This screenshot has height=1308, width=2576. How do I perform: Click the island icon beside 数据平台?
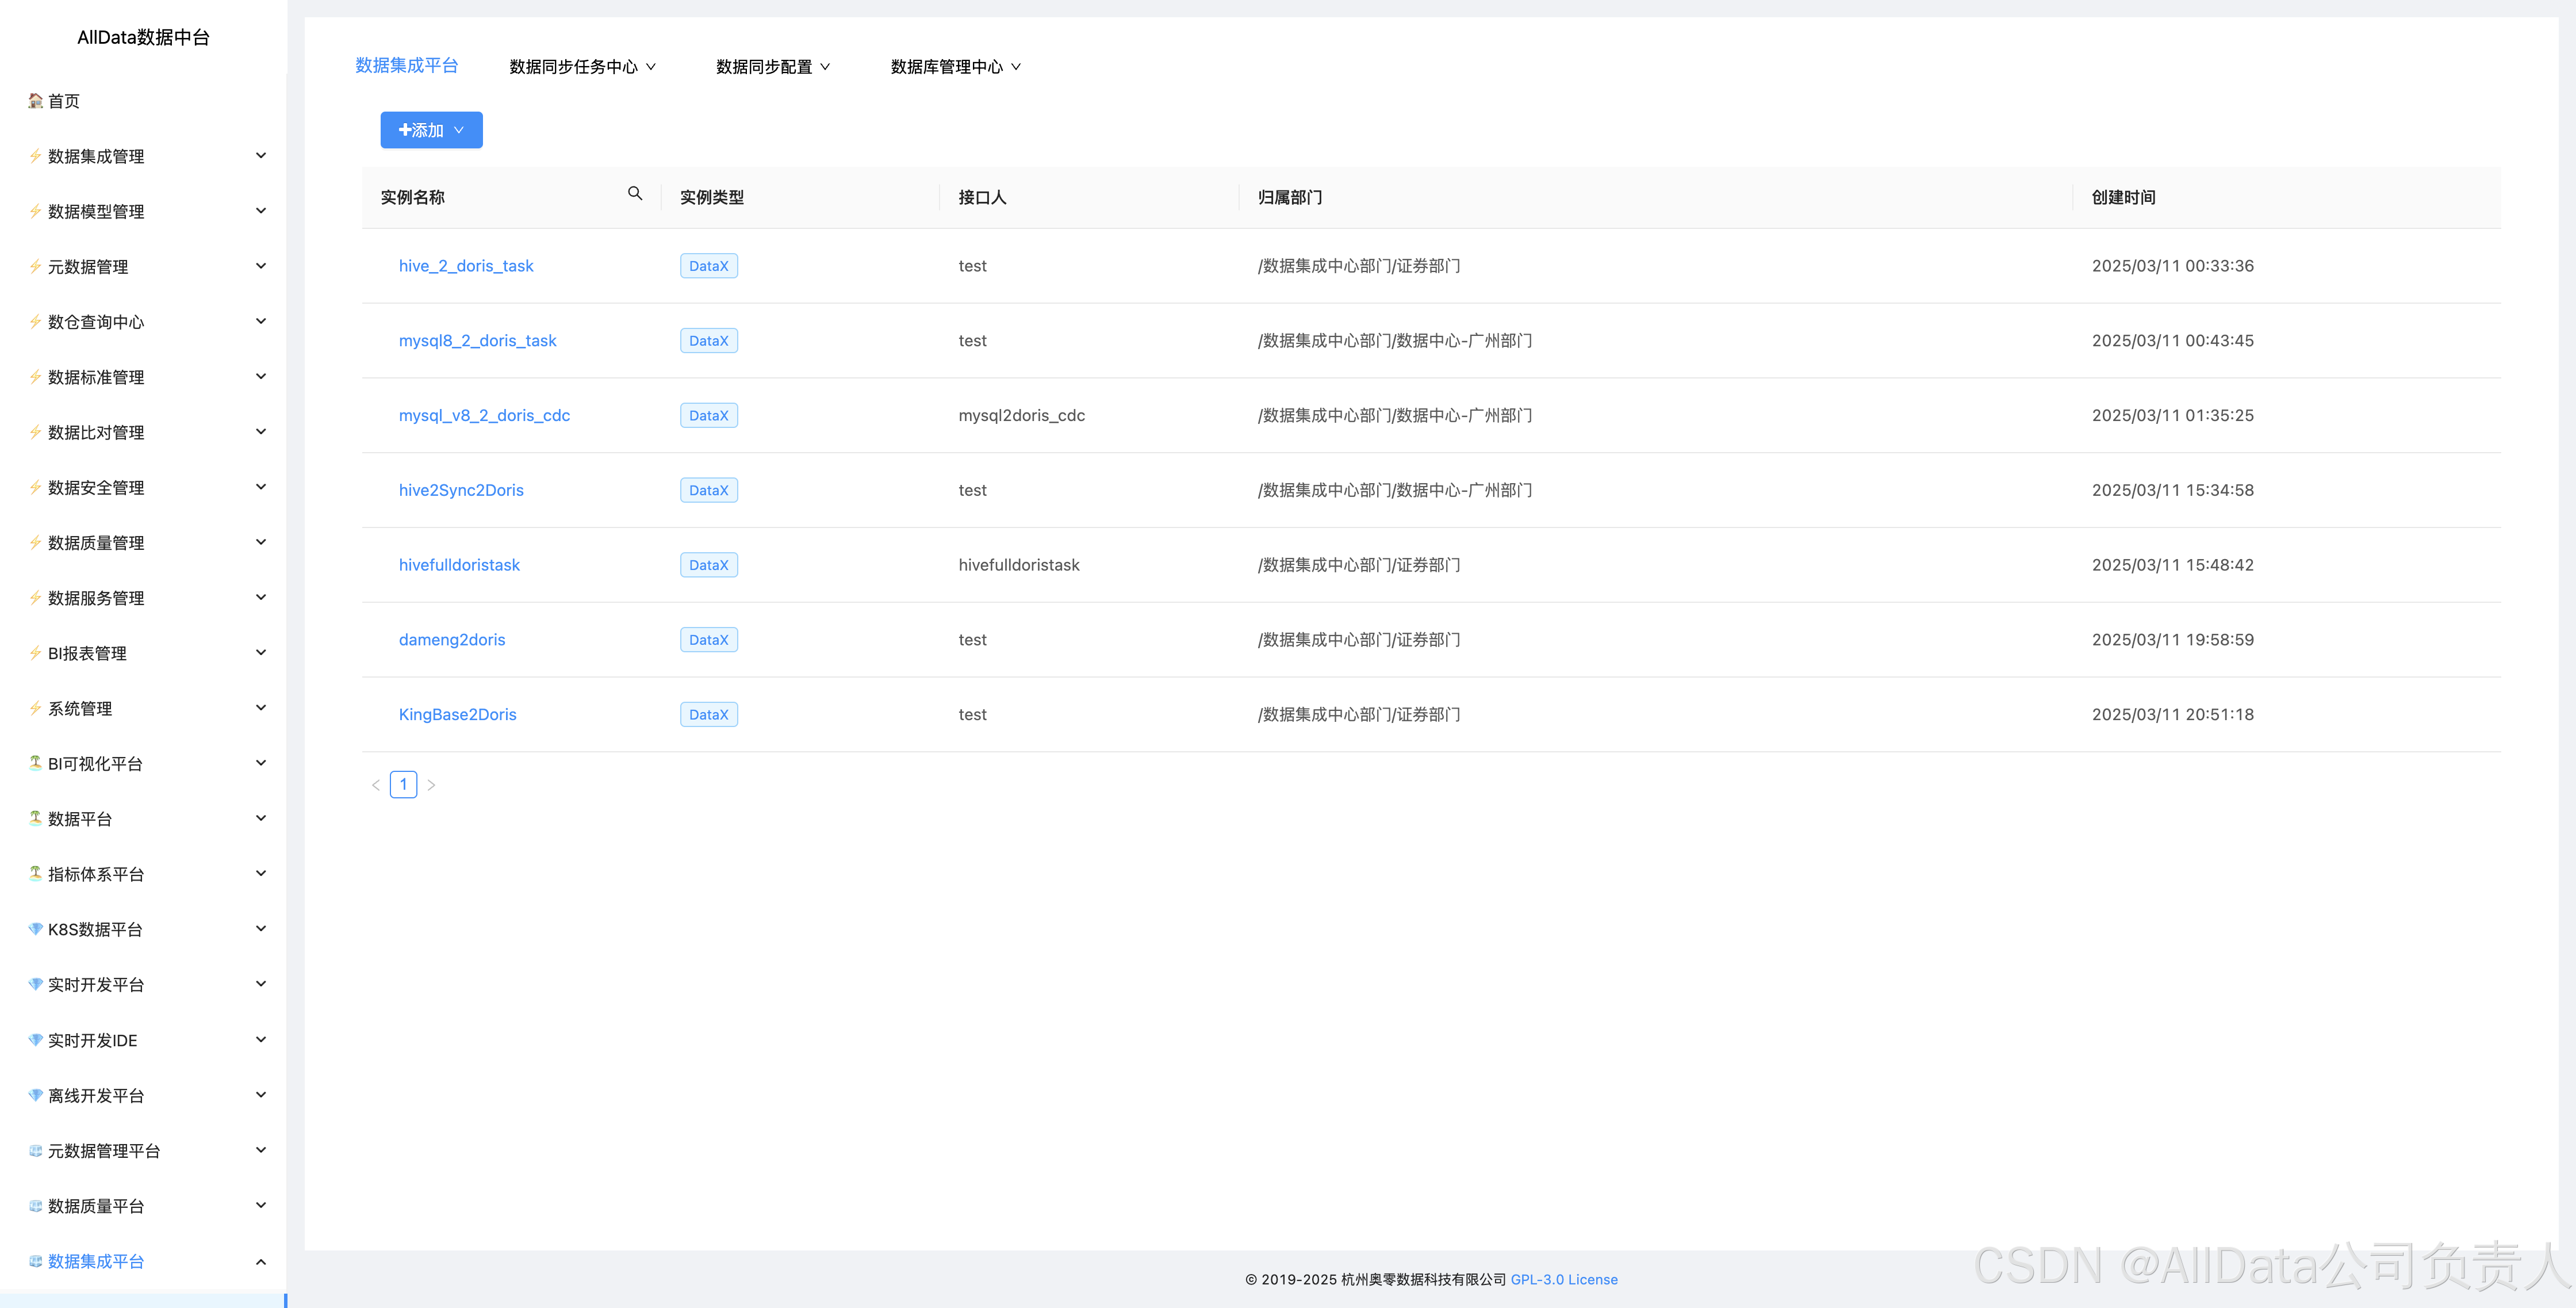pos(36,818)
